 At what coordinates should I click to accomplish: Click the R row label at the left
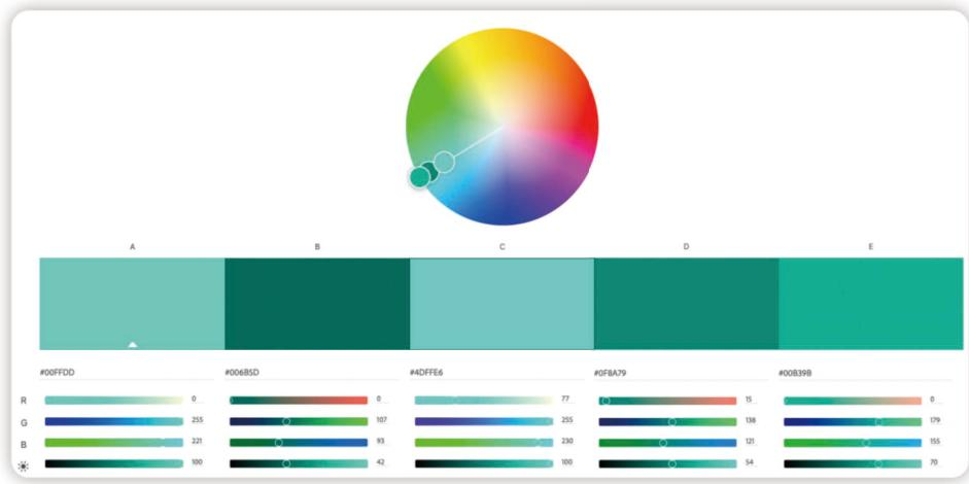pyautogui.click(x=24, y=401)
